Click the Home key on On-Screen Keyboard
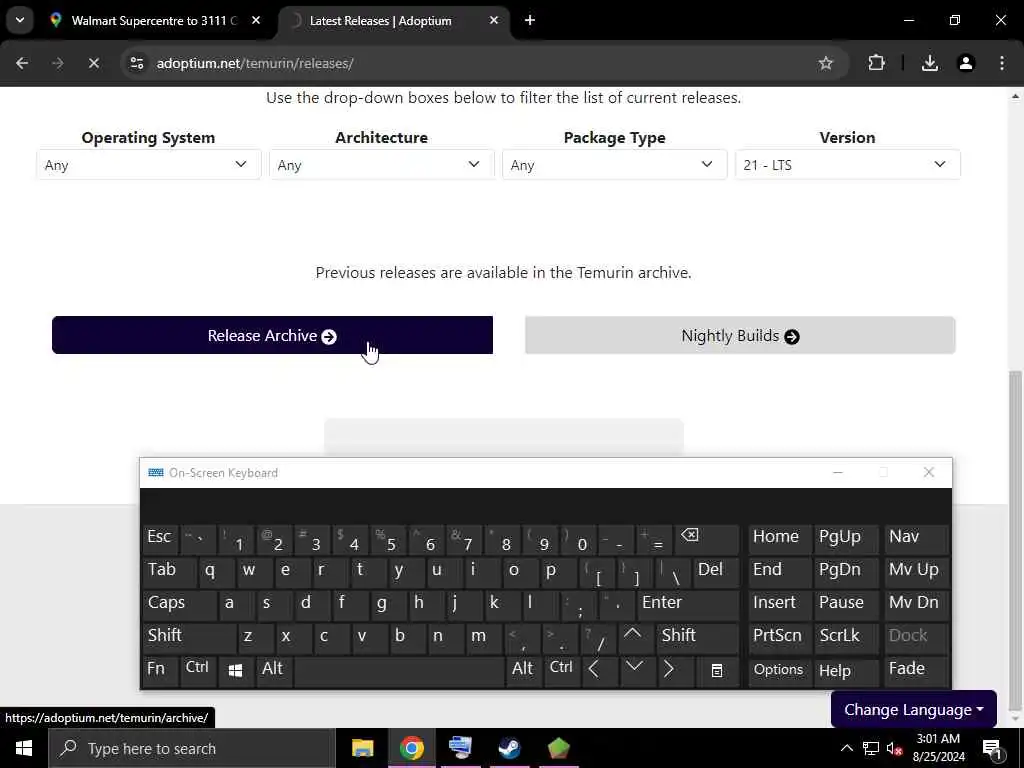Image resolution: width=1024 pixels, height=768 pixels. [x=779, y=538]
